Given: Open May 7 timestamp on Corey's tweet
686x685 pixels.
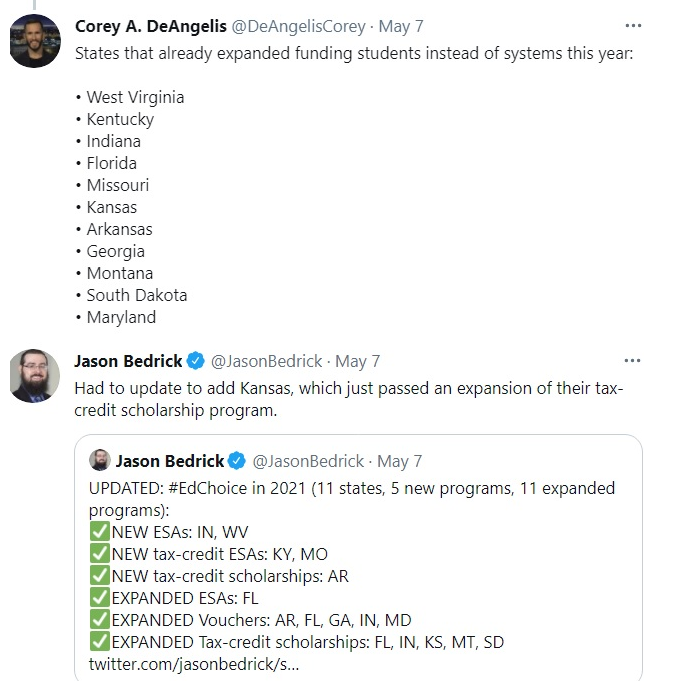Looking at the screenshot, I should (x=404, y=27).
